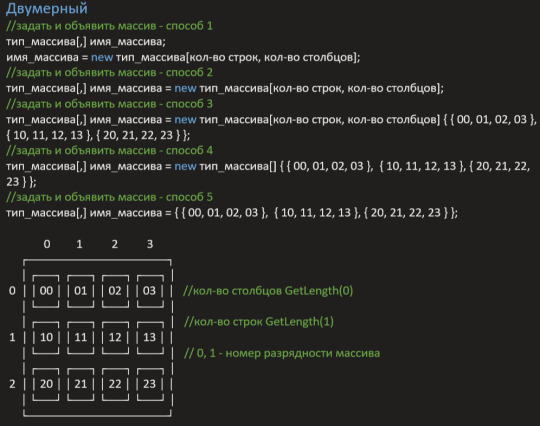Click row label "1" left of grid
540x426 pixels.
(12, 337)
